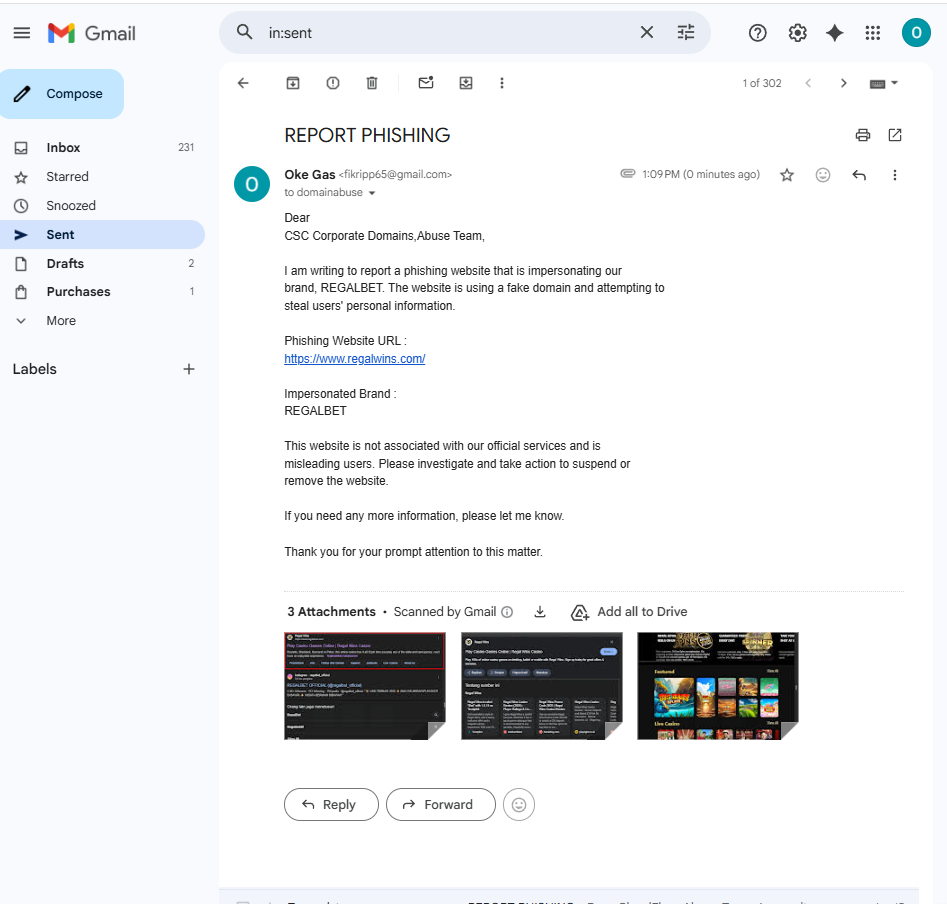947x904 pixels.
Task: Click the Compose button
Action: pos(62,94)
